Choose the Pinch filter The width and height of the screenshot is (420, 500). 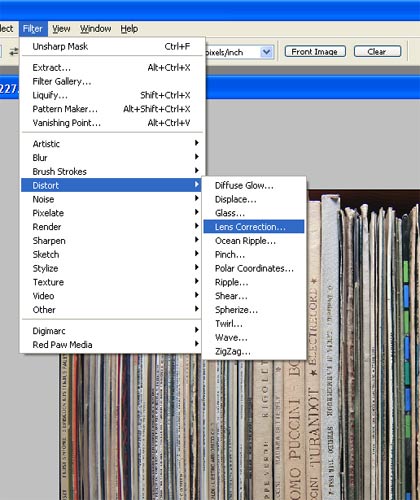(x=254, y=255)
